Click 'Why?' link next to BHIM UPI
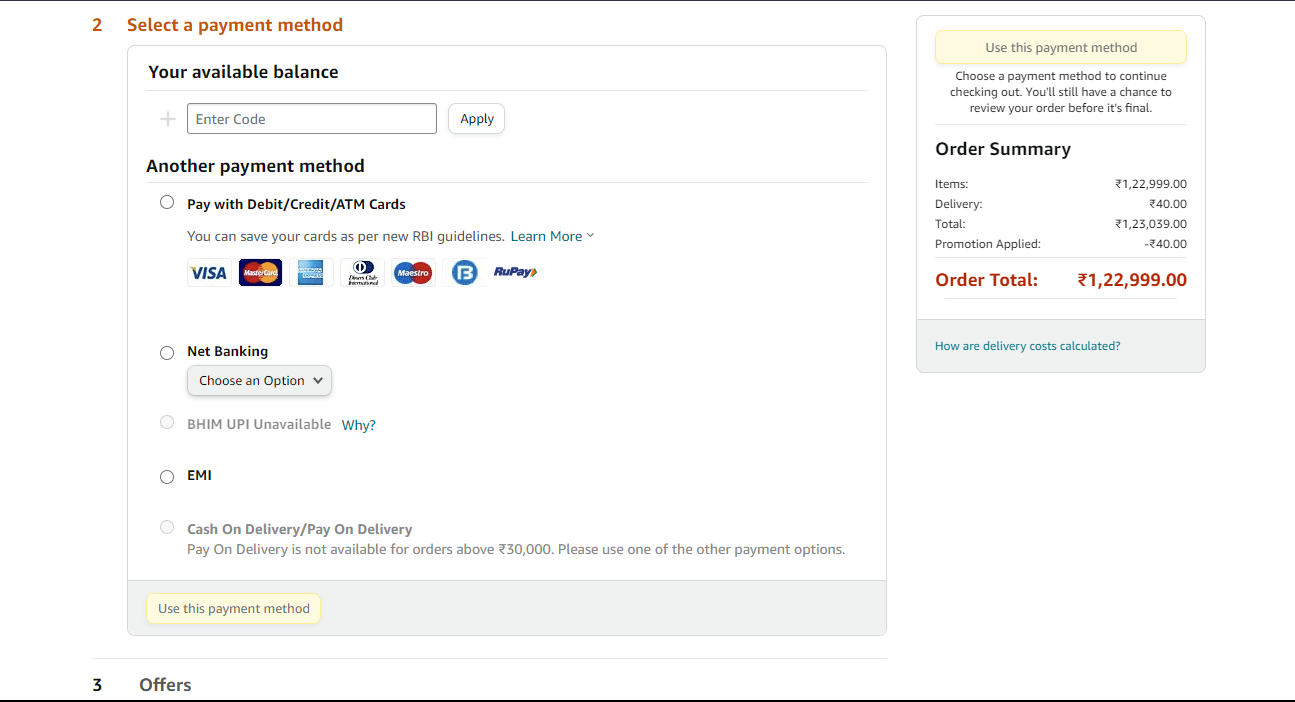This screenshot has width=1295, height=702. (x=359, y=425)
